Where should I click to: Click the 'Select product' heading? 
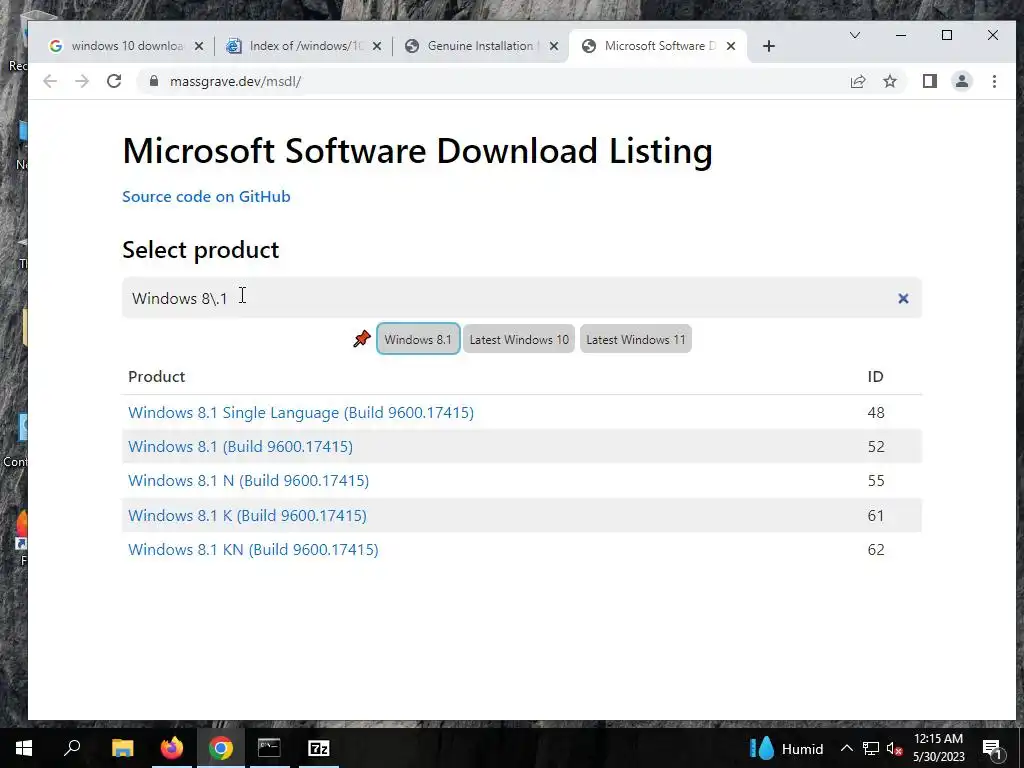[x=200, y=249]
